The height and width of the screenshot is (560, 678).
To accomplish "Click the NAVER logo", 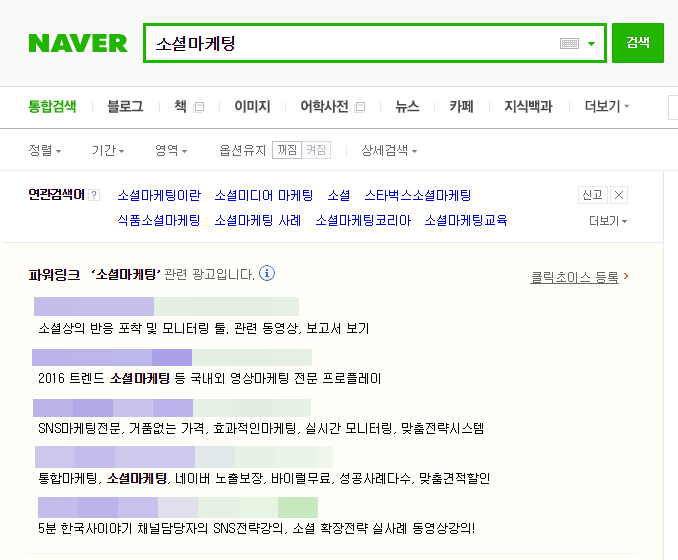I will click(x=78, y=43).
